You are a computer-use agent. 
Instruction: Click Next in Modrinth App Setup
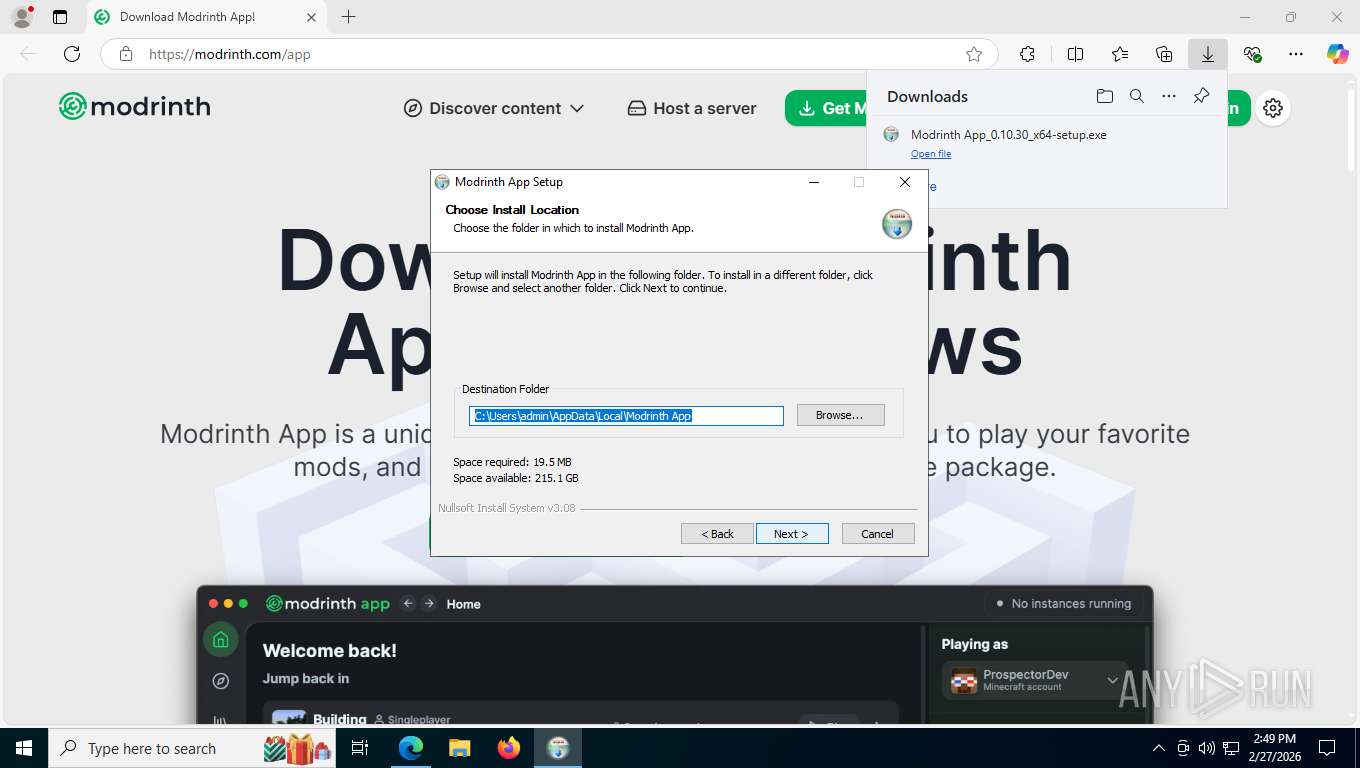792,534
